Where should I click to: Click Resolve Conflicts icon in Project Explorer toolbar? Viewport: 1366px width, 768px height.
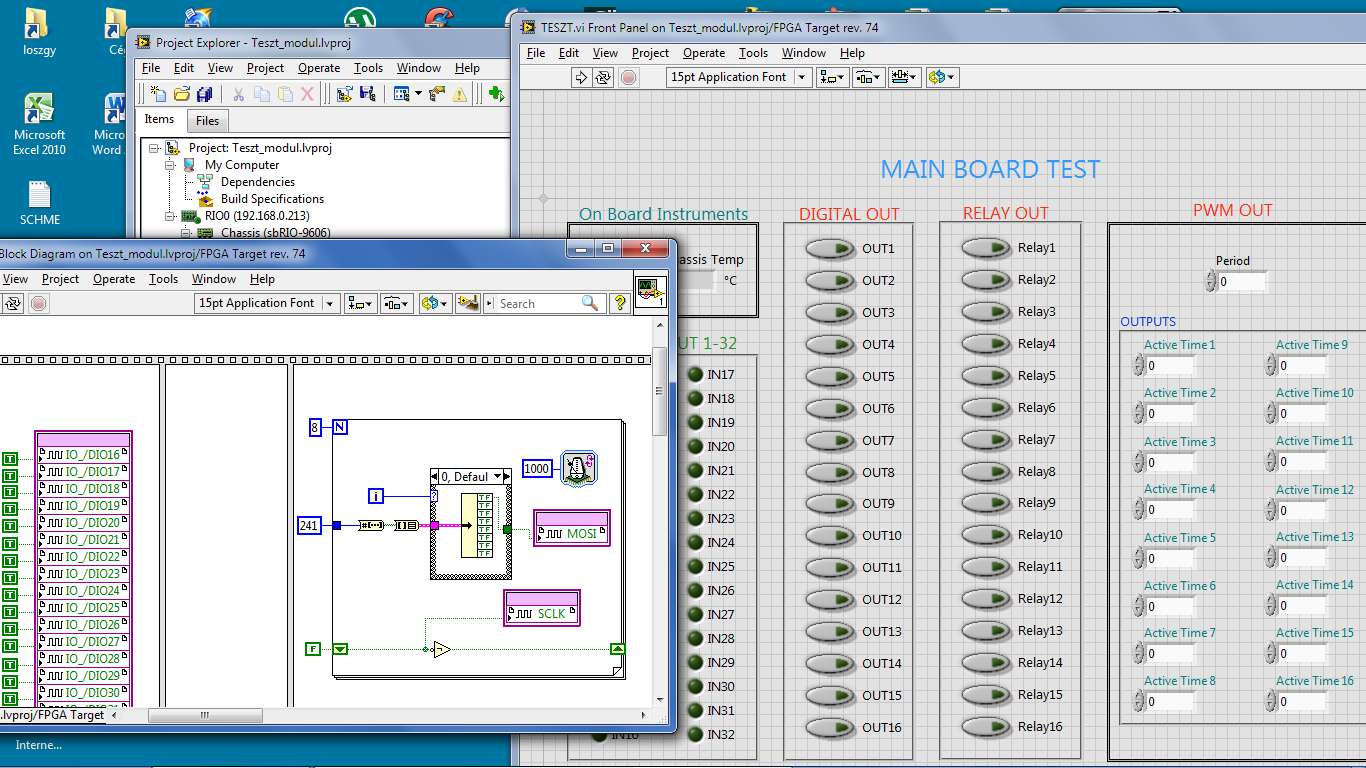(436, 94)
